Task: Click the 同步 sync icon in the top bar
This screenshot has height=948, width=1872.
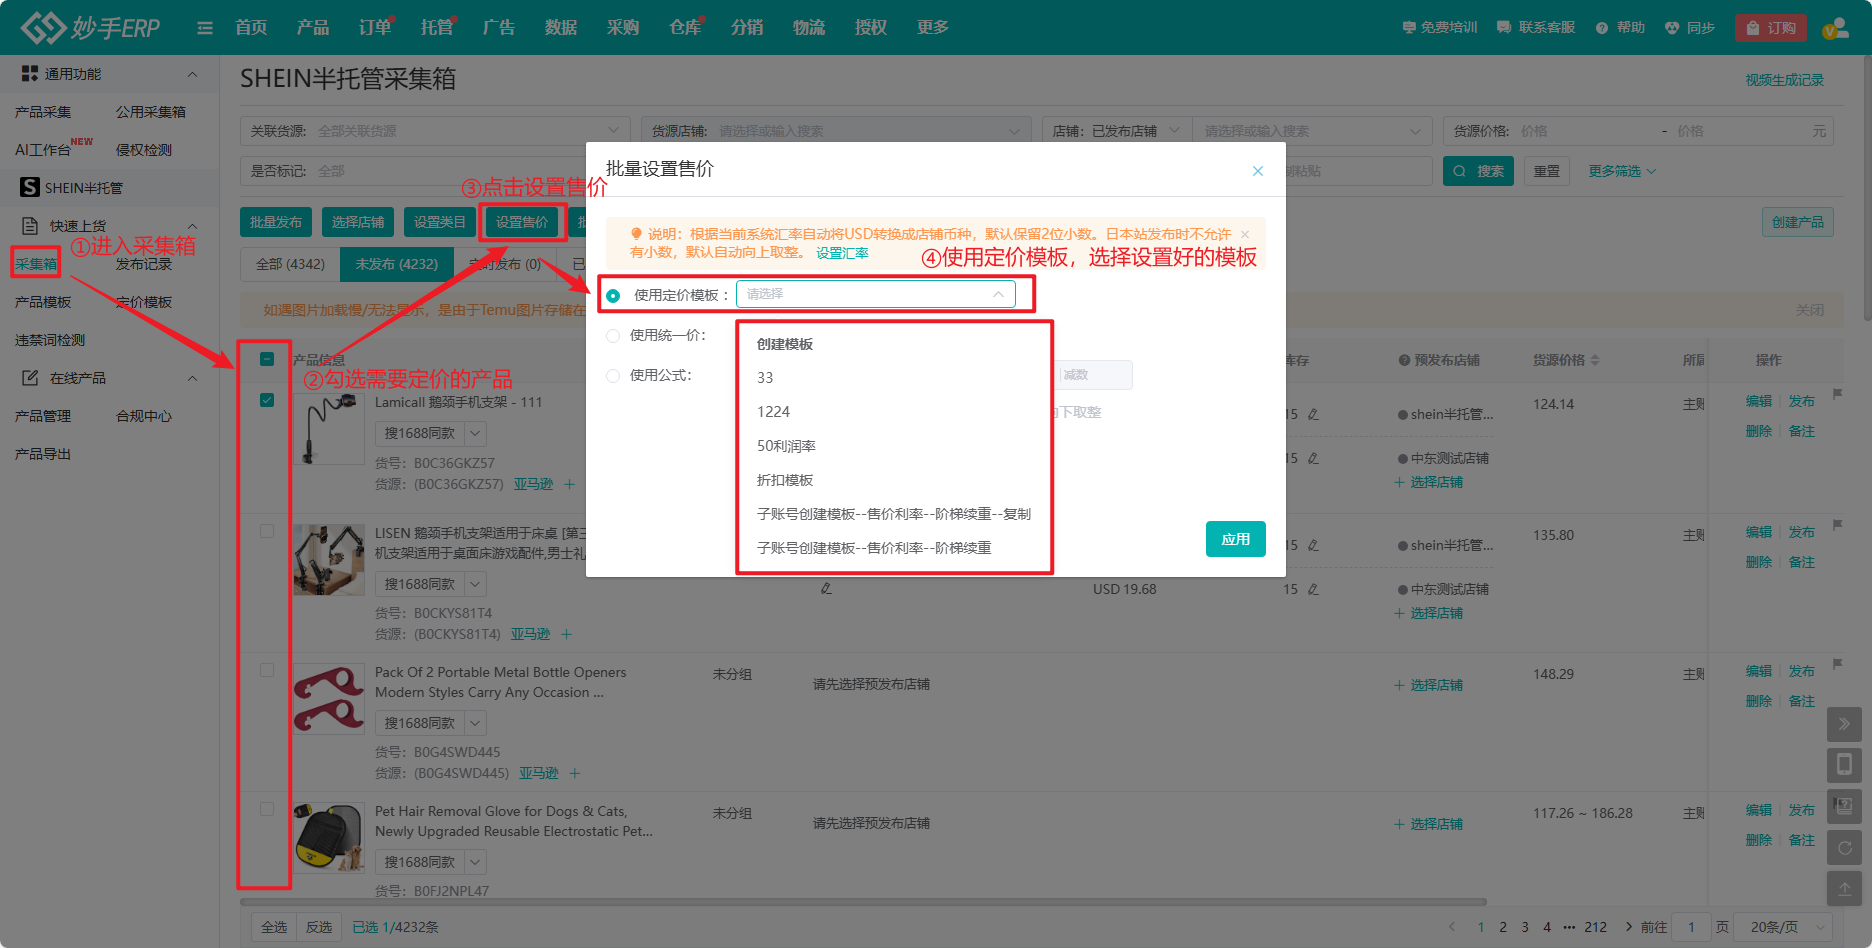Action: (1672, 28)
